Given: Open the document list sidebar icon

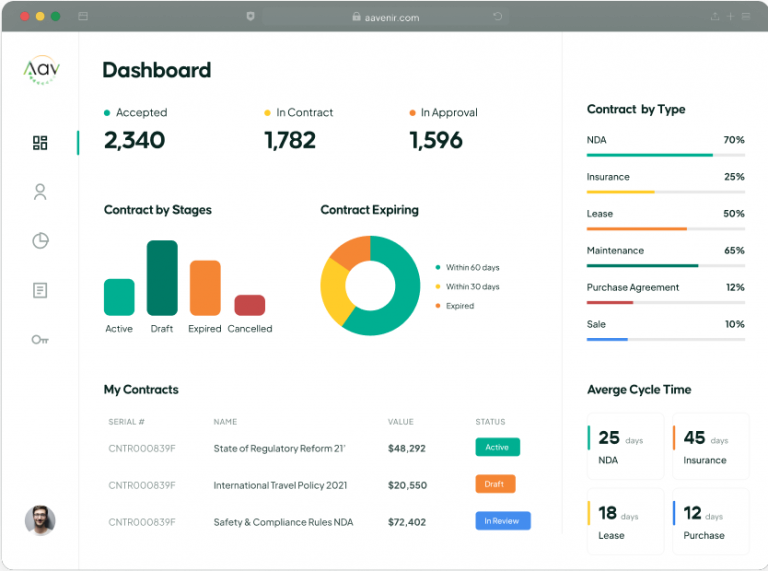Looking at the screenshot, I should click(40, 290).
